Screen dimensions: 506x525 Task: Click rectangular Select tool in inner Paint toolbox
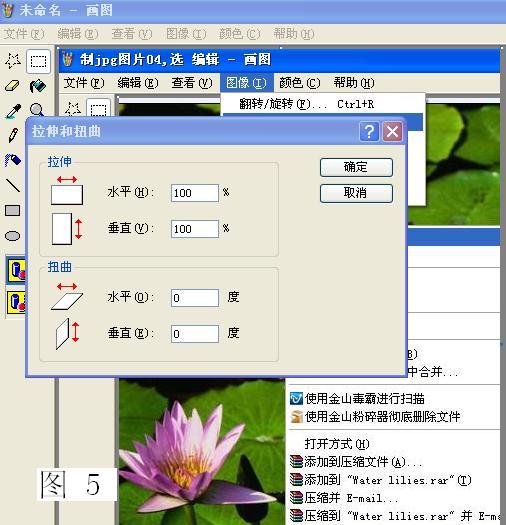pyautogui.click(x=98, y=108)
